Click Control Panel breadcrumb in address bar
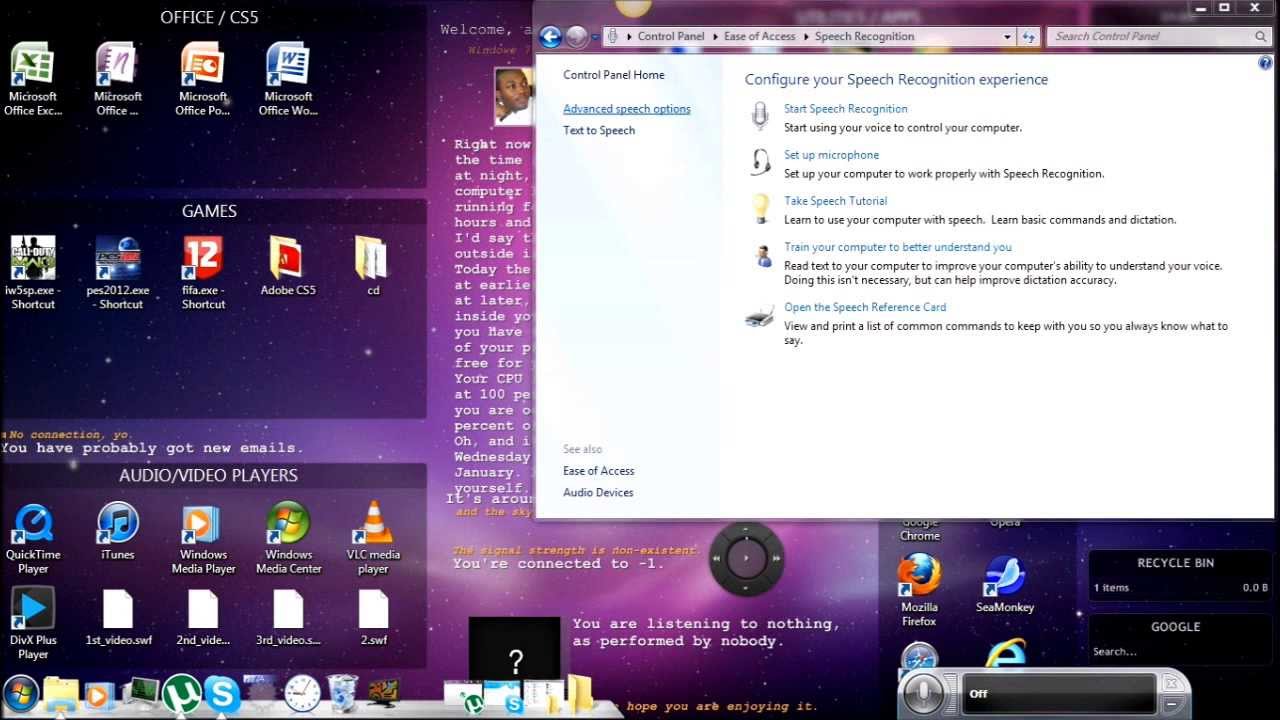1280x720 pixels. point(671,36)
